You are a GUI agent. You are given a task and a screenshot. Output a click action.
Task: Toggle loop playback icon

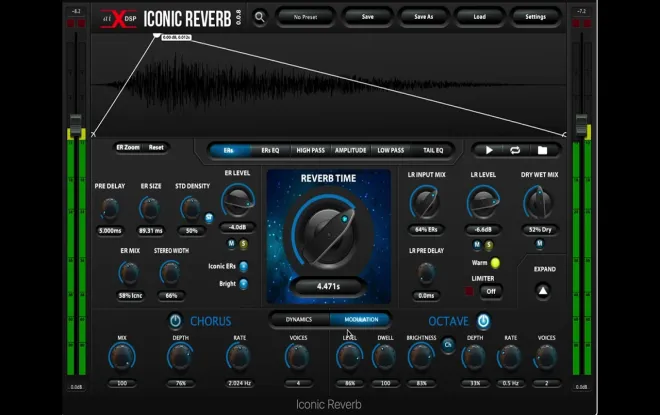click(515, 150)
